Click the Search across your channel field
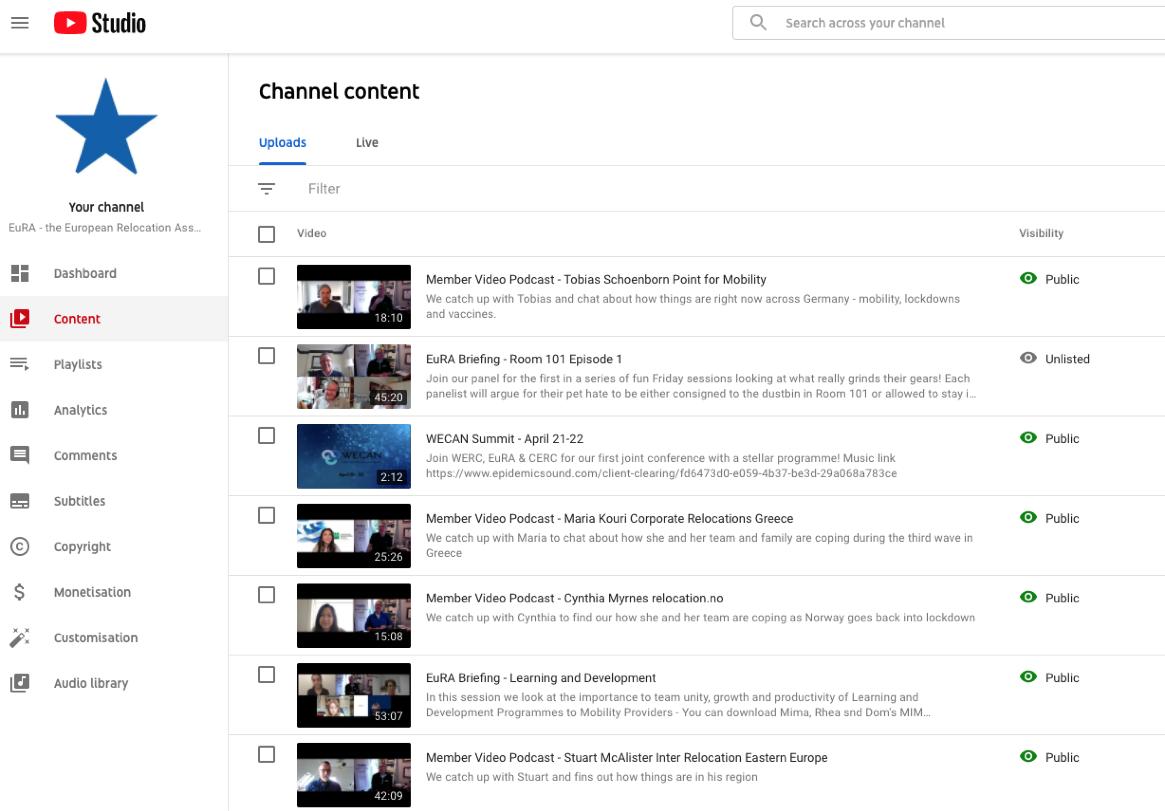 point(948,23)
